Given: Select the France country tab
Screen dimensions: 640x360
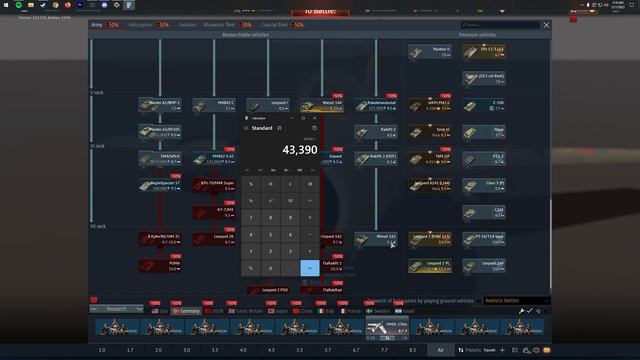Looking at the screenshot, I should pyautogui.click(x=351, y=311).
